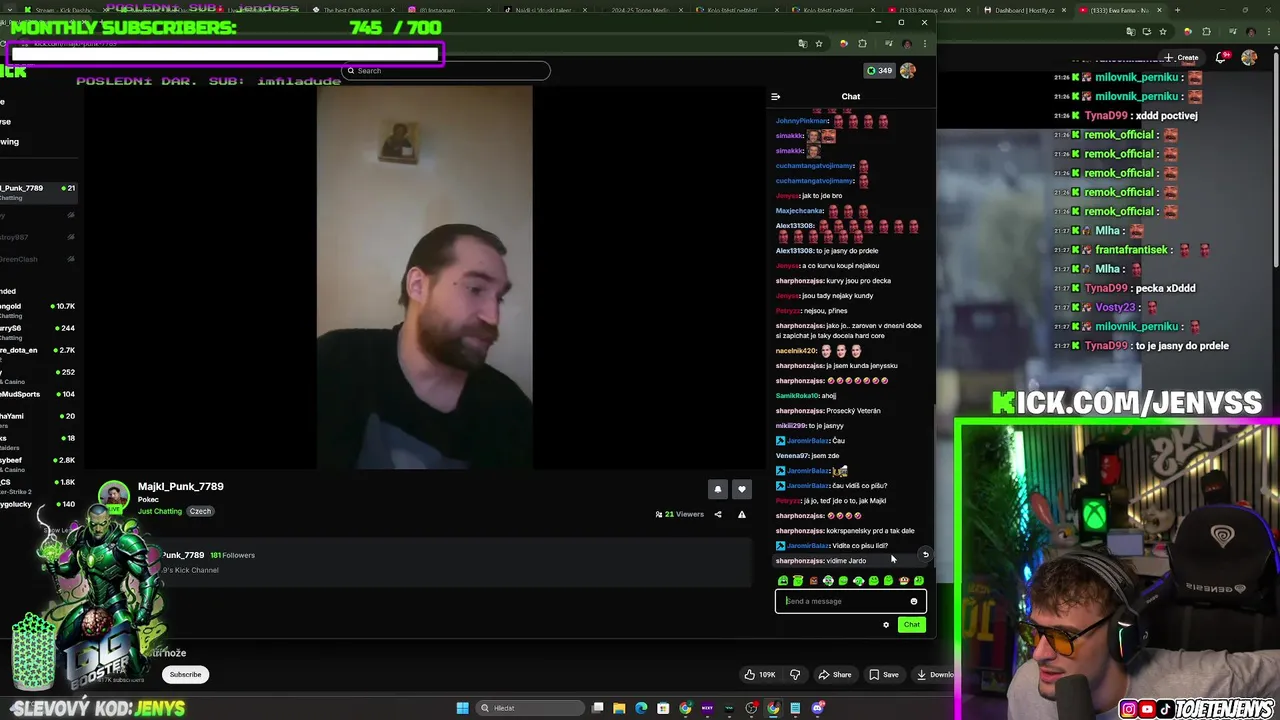
Task: Open Majkl_Punk_7789 channel name link
Action: click(x=181, y=486)
